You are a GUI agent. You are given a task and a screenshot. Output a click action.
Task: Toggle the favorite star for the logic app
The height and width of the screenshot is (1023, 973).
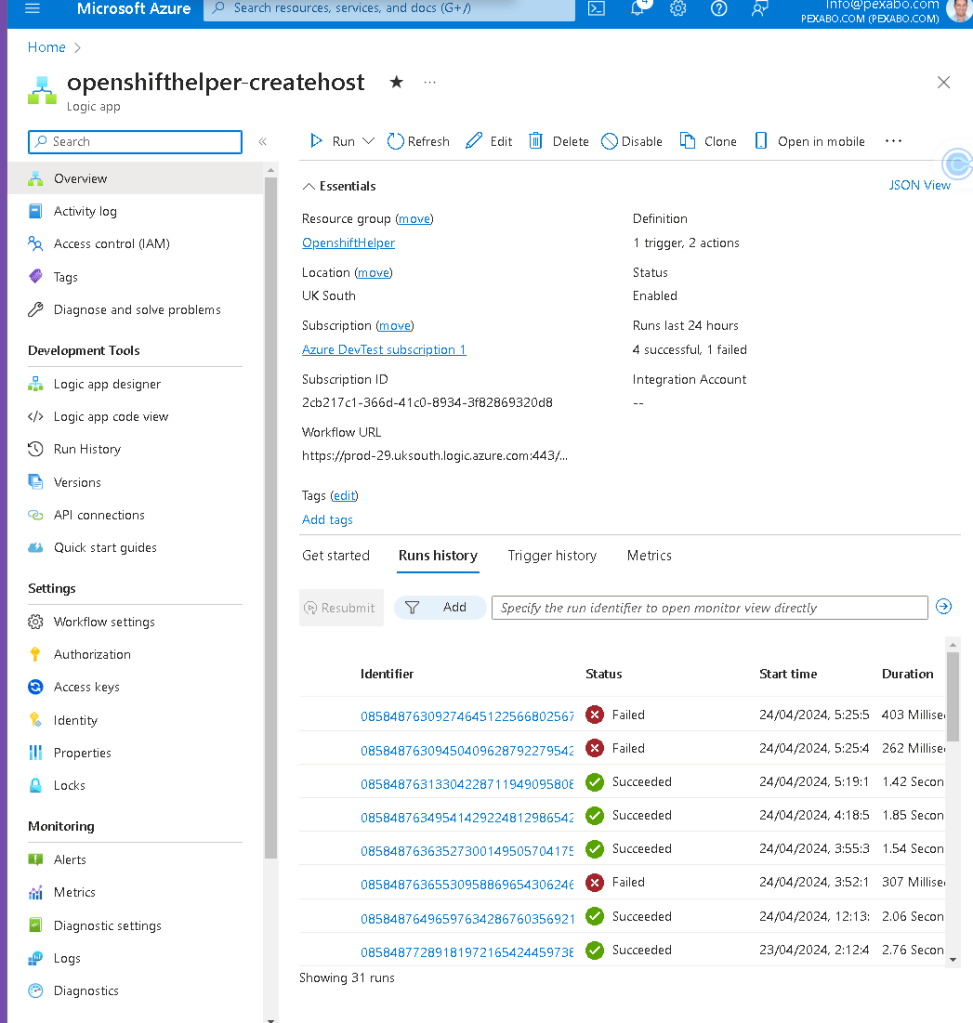point(396,82)
